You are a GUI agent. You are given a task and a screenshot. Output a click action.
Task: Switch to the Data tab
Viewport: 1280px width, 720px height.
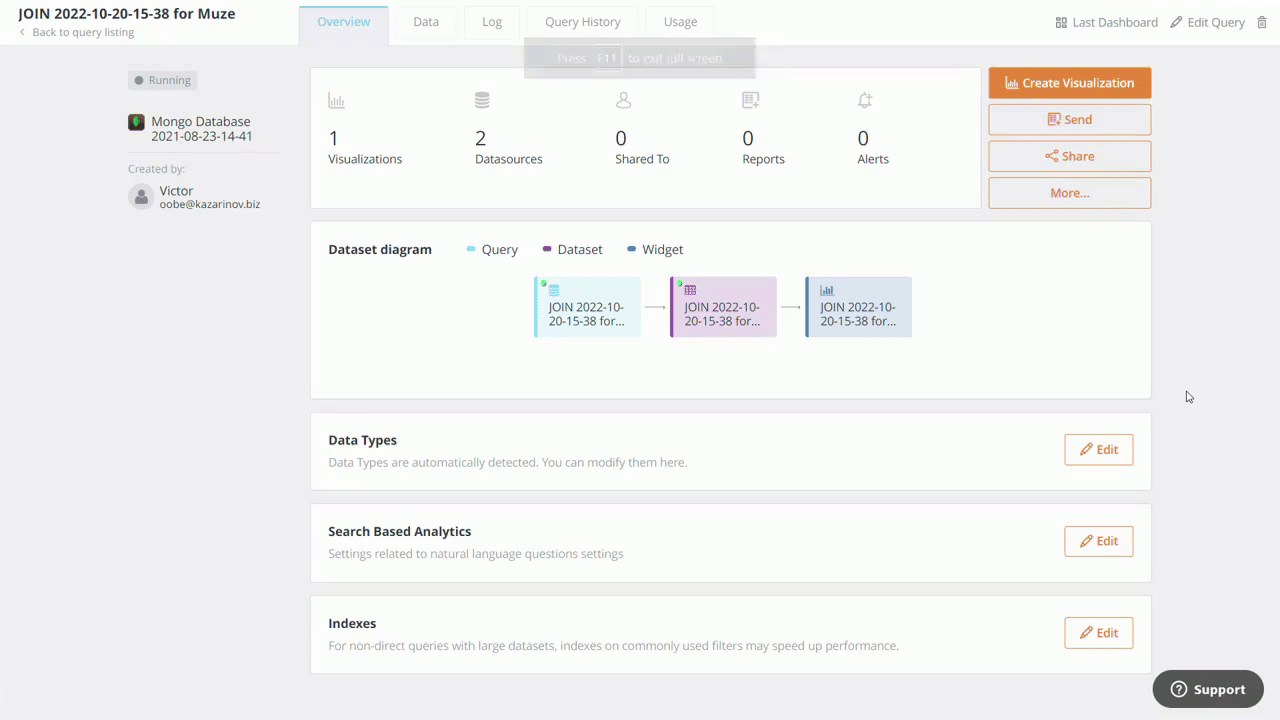click(426, 22)
